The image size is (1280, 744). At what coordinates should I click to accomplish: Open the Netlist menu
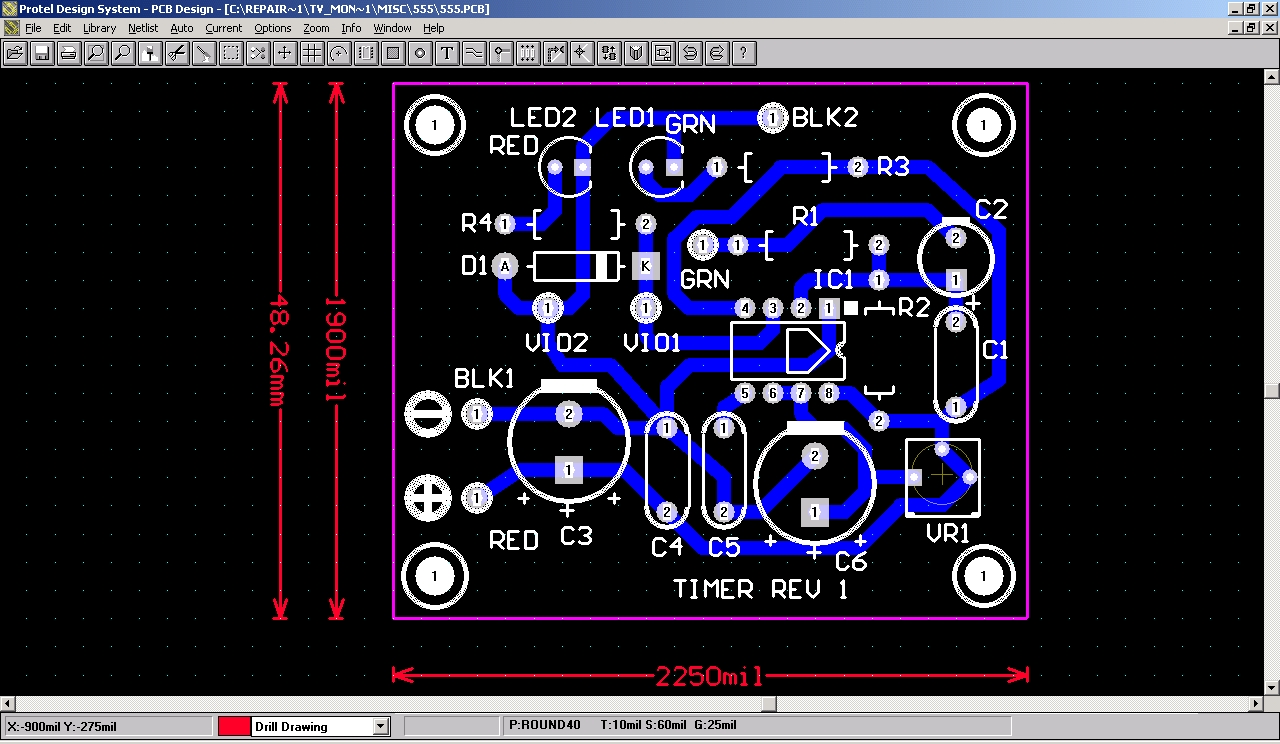(x=143, y=28)
